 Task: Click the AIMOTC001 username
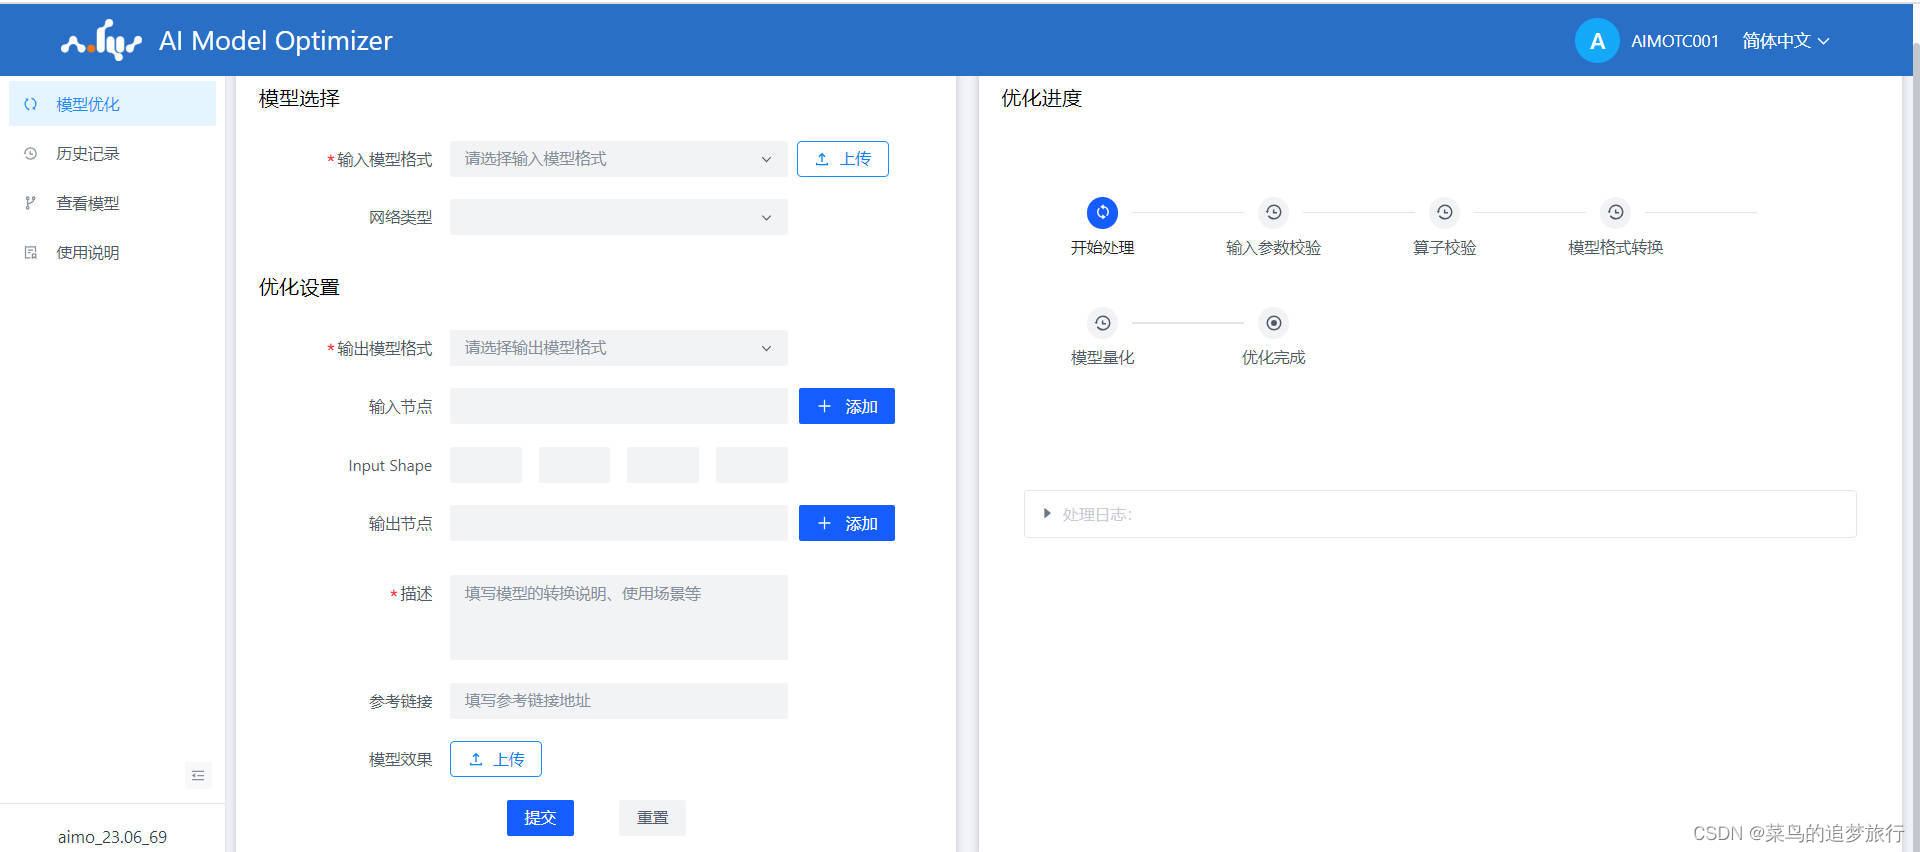pyautogui.click(x=1675, y=41)
